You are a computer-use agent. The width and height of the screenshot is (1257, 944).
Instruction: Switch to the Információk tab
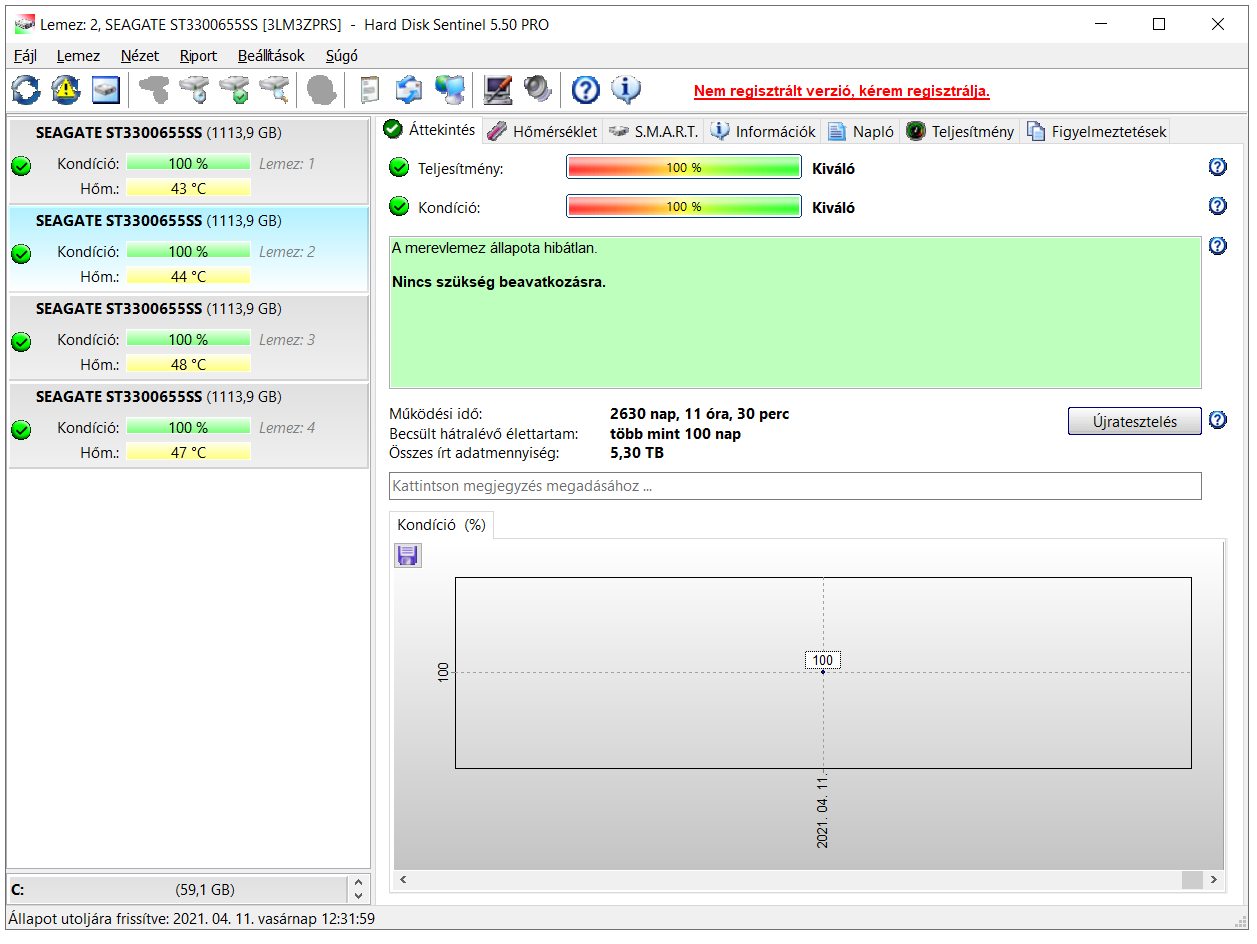click(x=763, y=131)
